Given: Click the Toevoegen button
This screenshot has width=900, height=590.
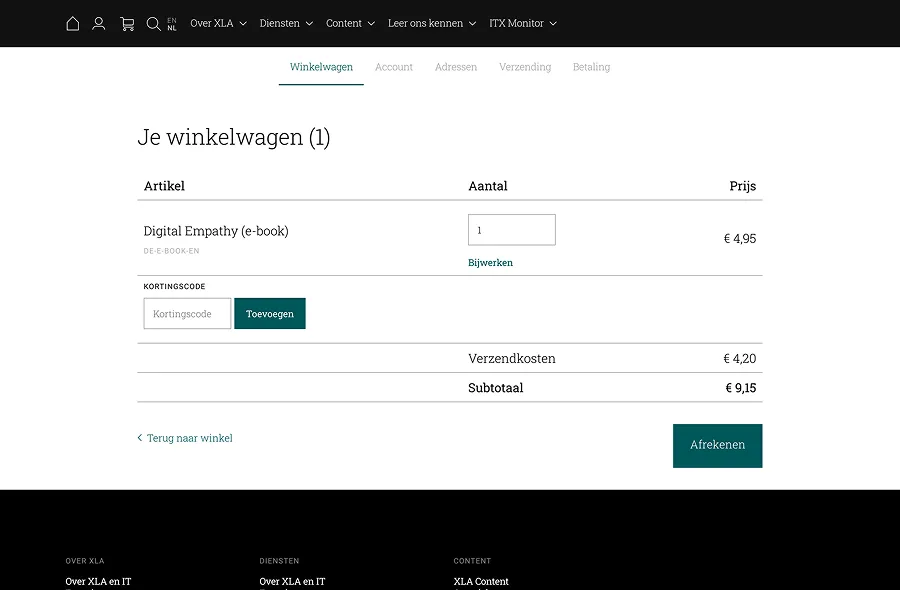Looking at the screenshot, I should tap(270, 313).
